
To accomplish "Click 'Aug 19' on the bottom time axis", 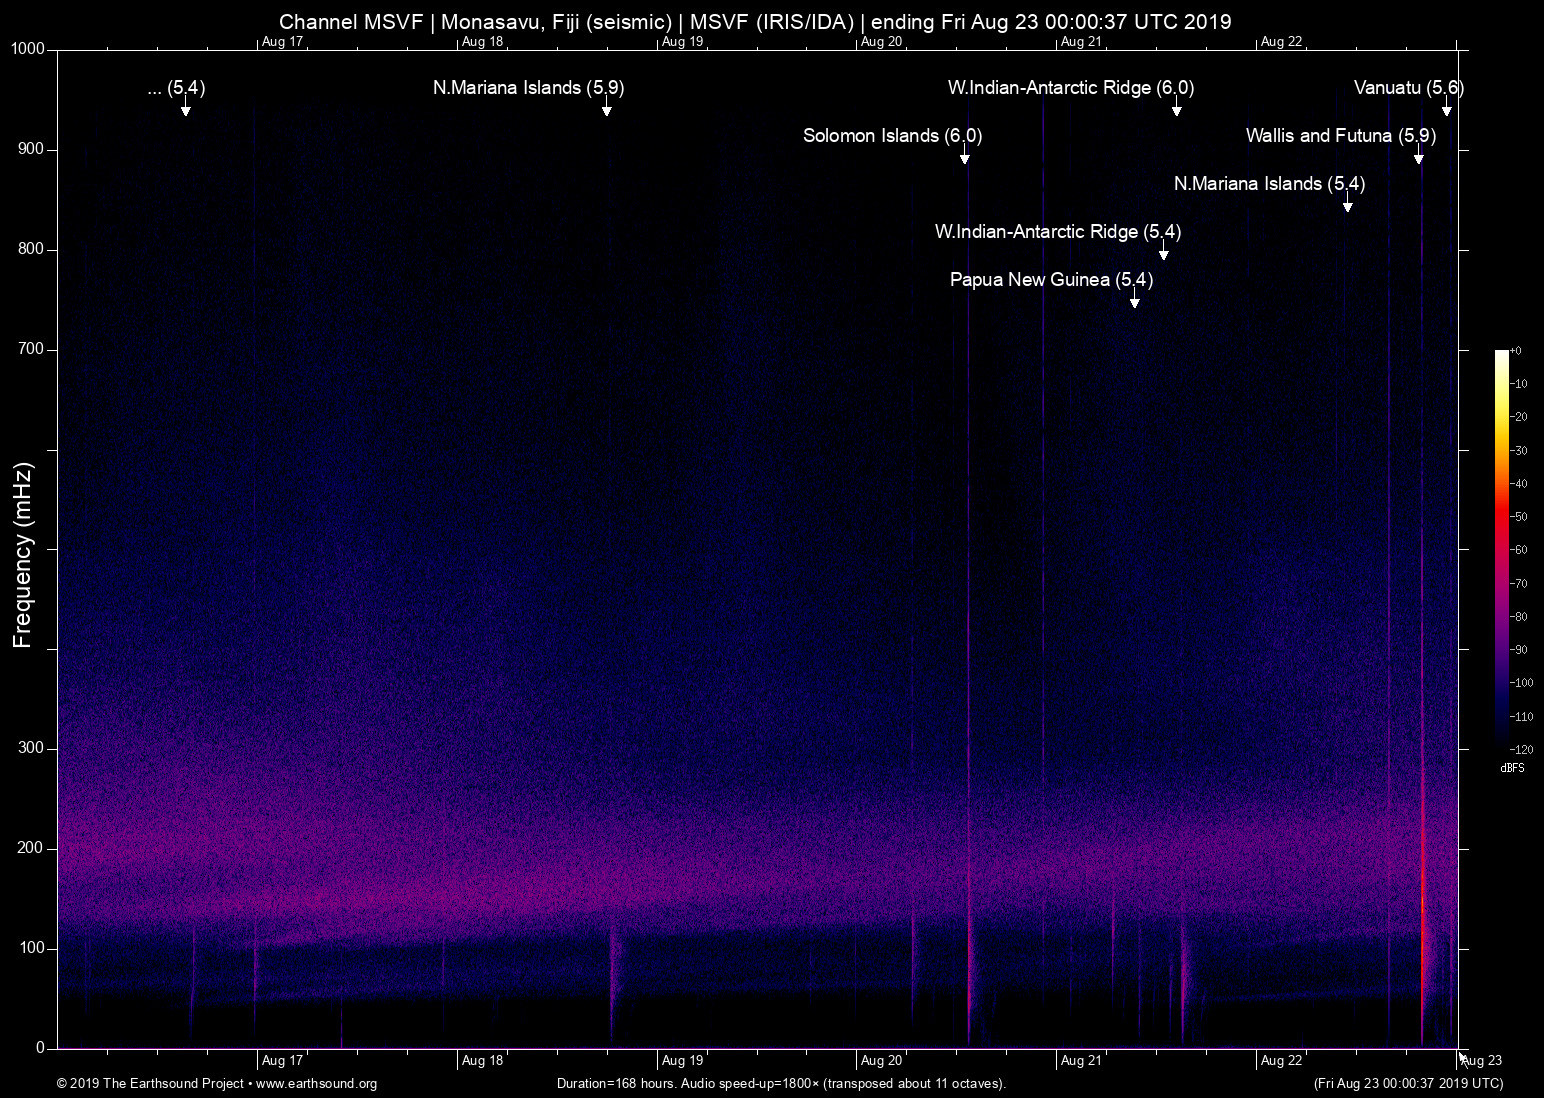I will 682,1061.
